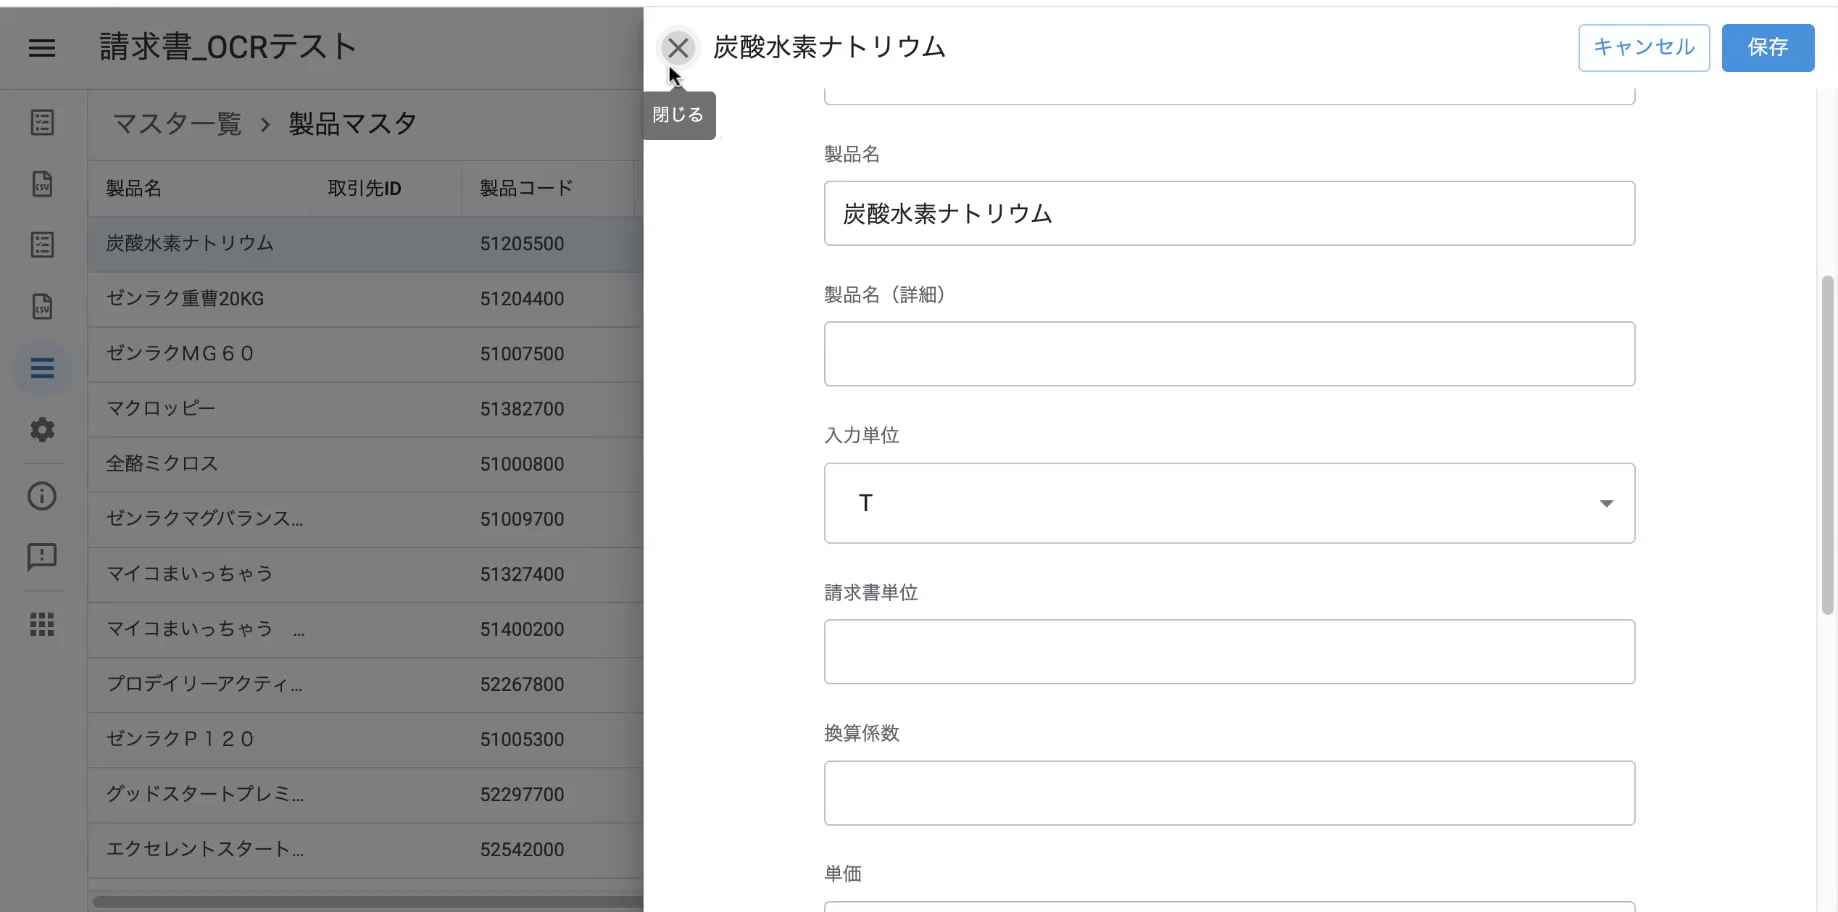Click product code 52297700
1838x912 pixels.
pos(522,794)
